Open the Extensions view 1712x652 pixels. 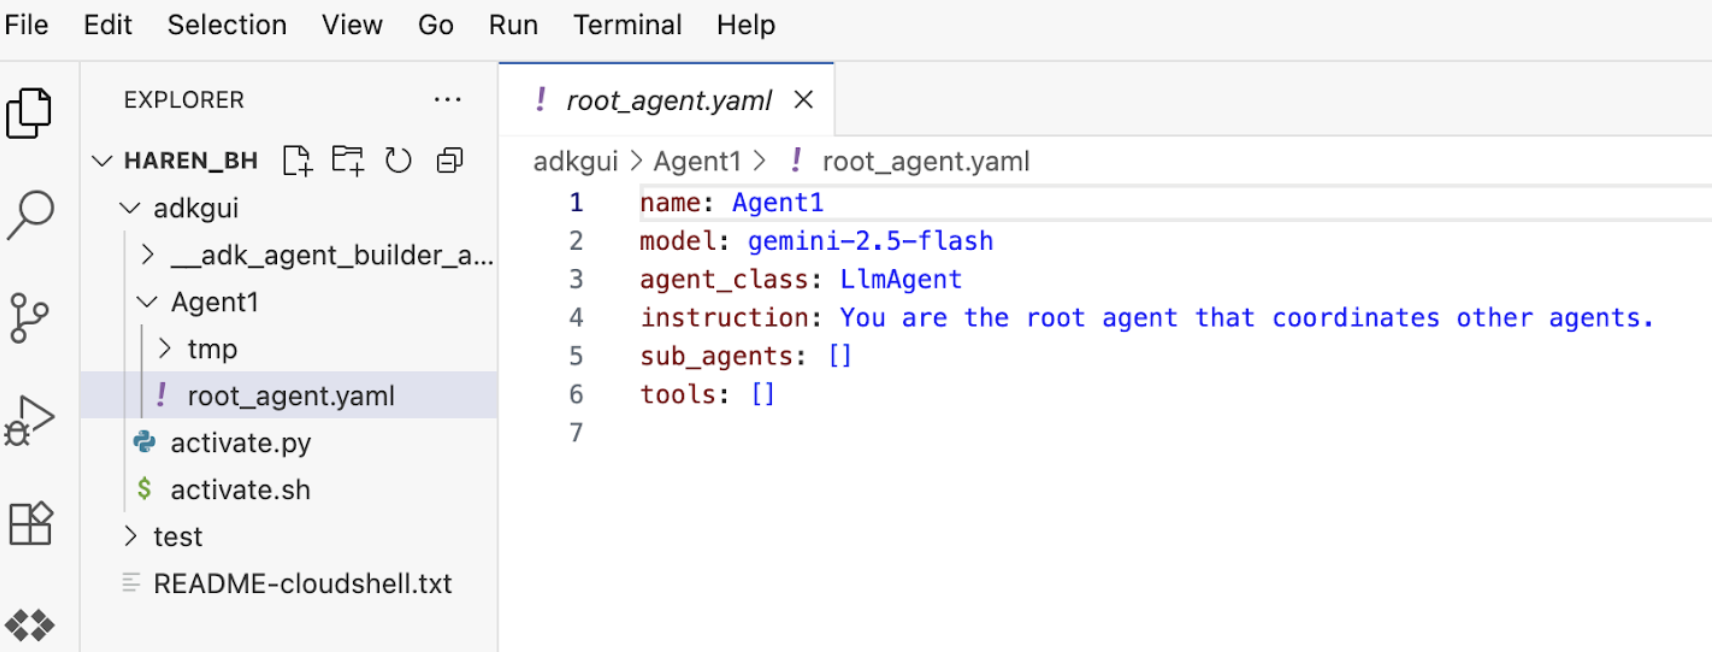click(x=30, y=523)
